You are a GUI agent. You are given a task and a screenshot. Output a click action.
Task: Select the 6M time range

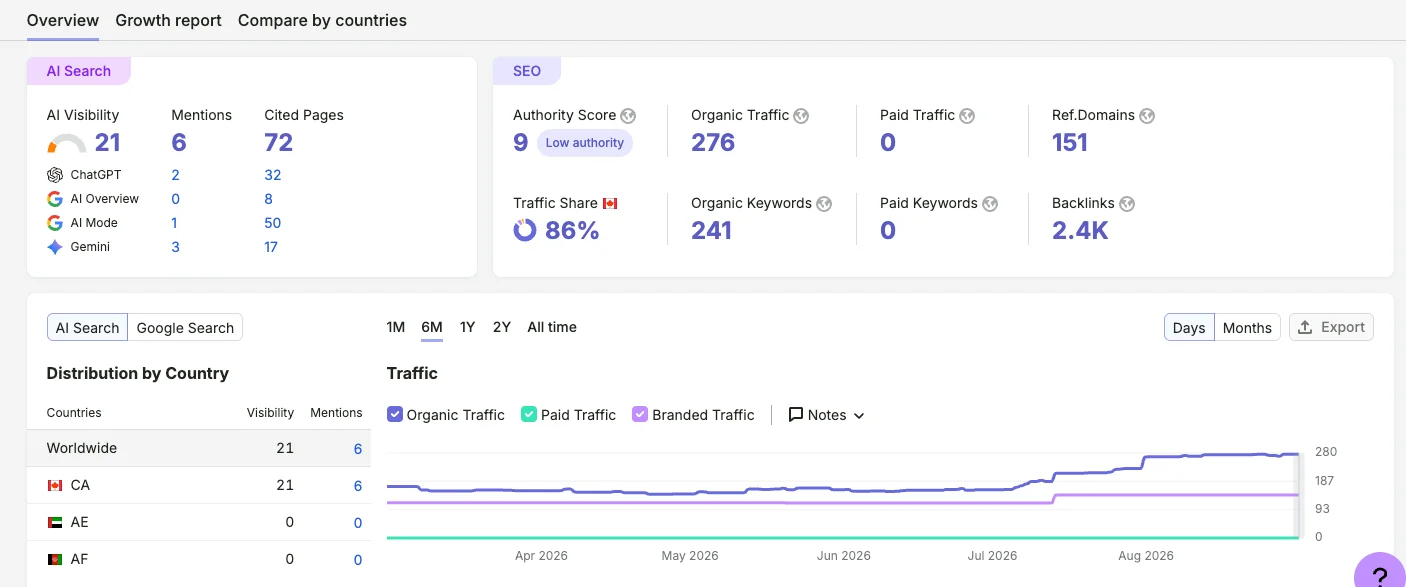[432, 327]
